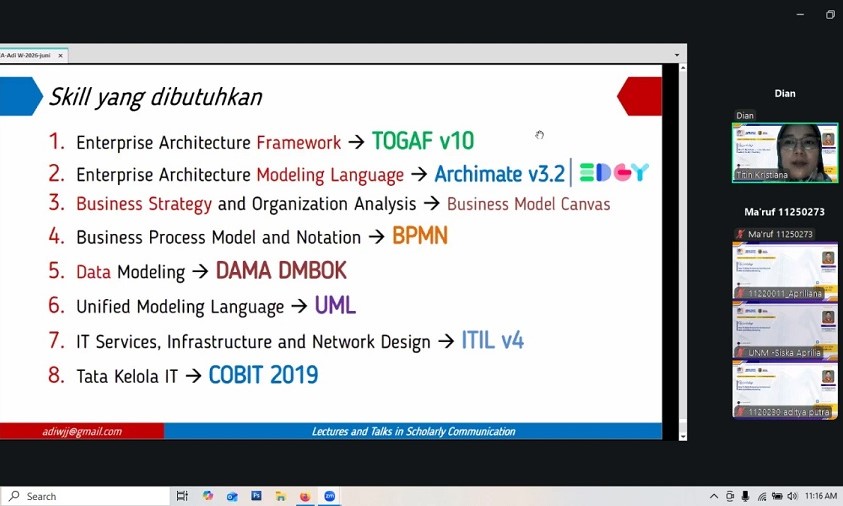This screenshot has height=506, width=843.
Task: Click 'Unified Modeling Language' text
Action: pos(180,307)
